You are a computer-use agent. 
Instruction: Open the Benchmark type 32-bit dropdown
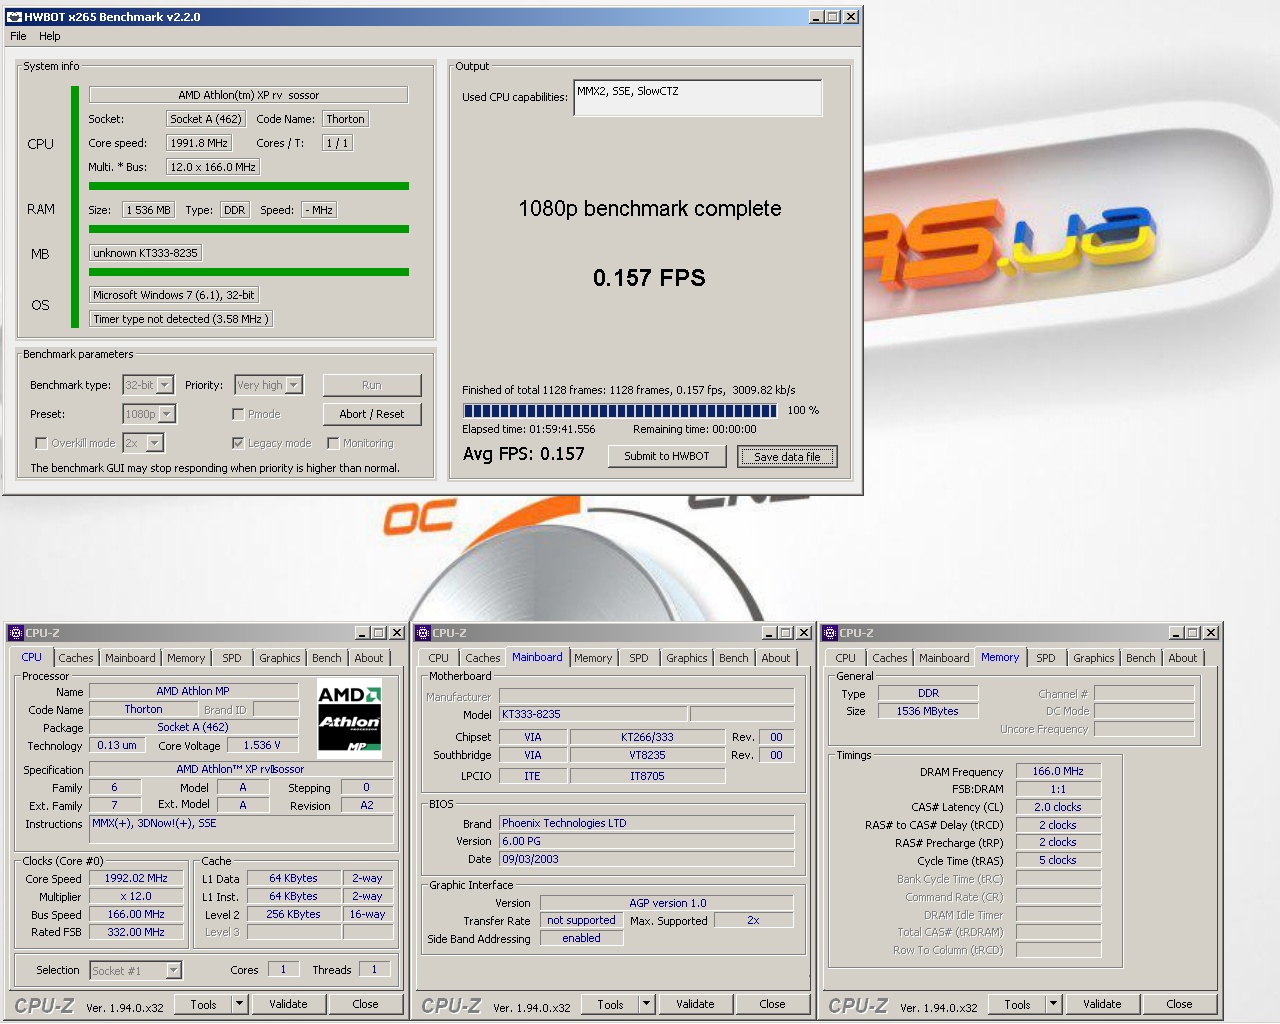click(x=166, y=385)
